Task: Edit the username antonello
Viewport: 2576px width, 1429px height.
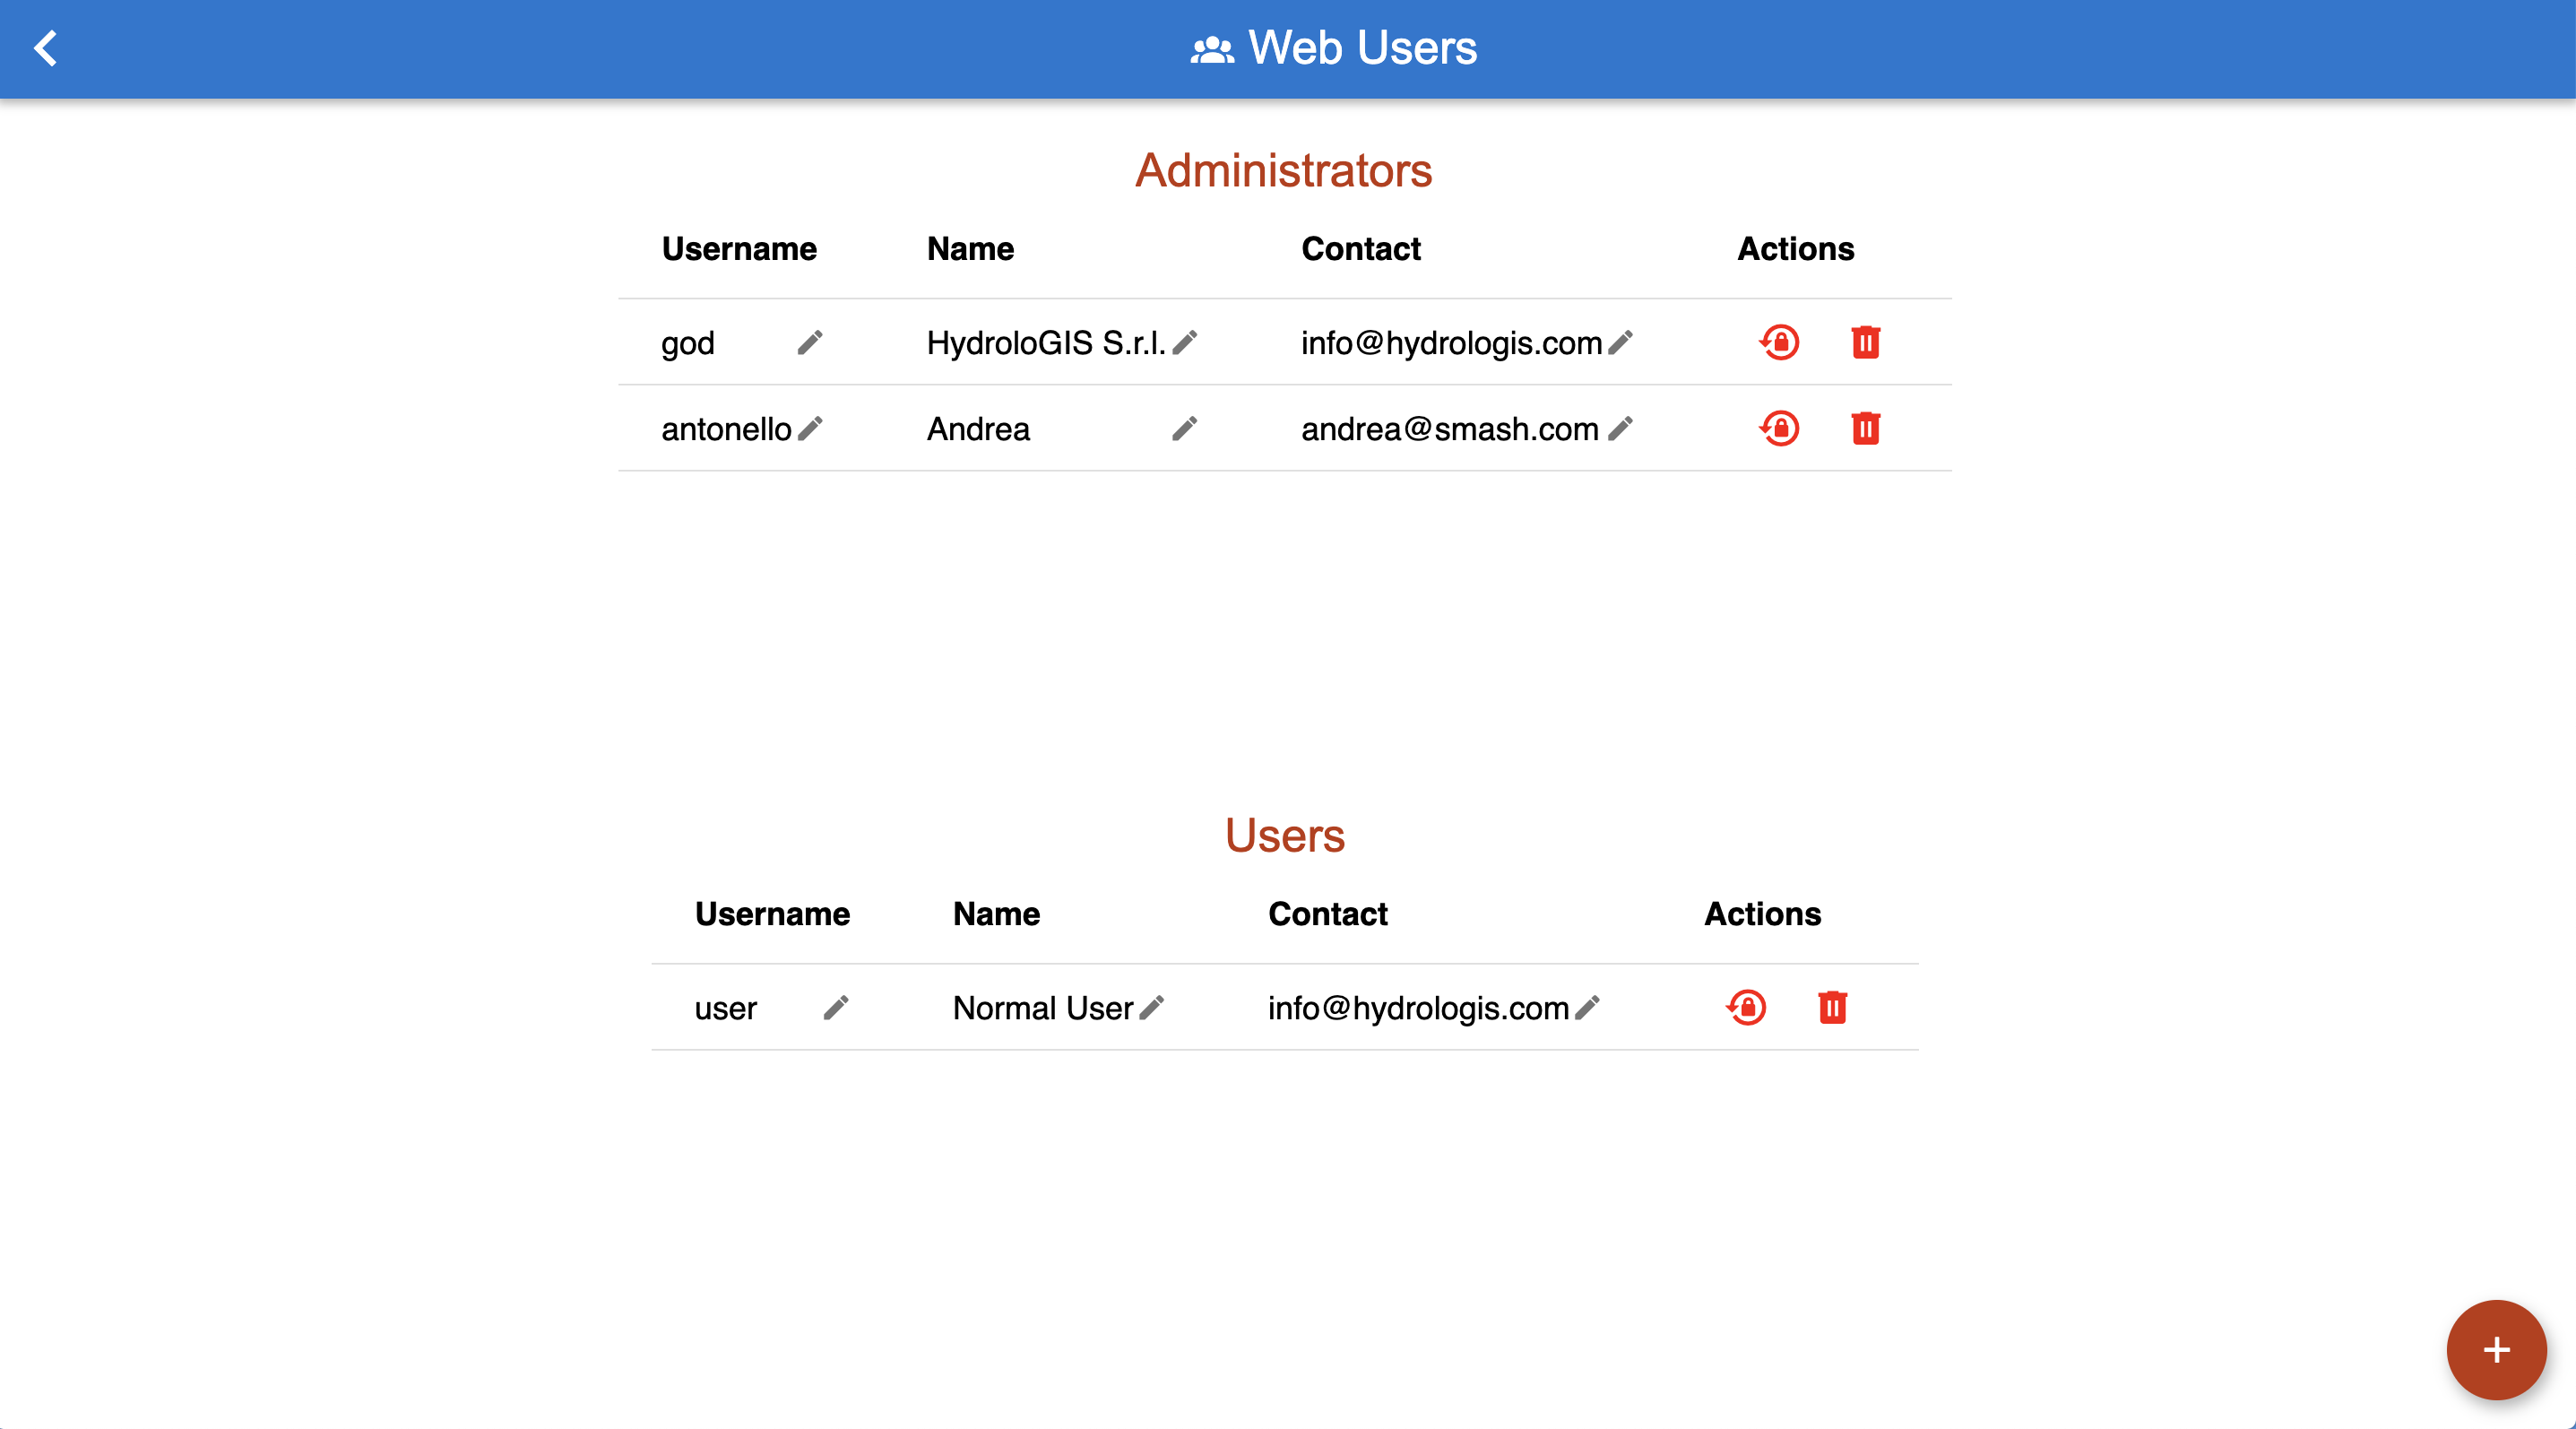Action: click(810, 429)
